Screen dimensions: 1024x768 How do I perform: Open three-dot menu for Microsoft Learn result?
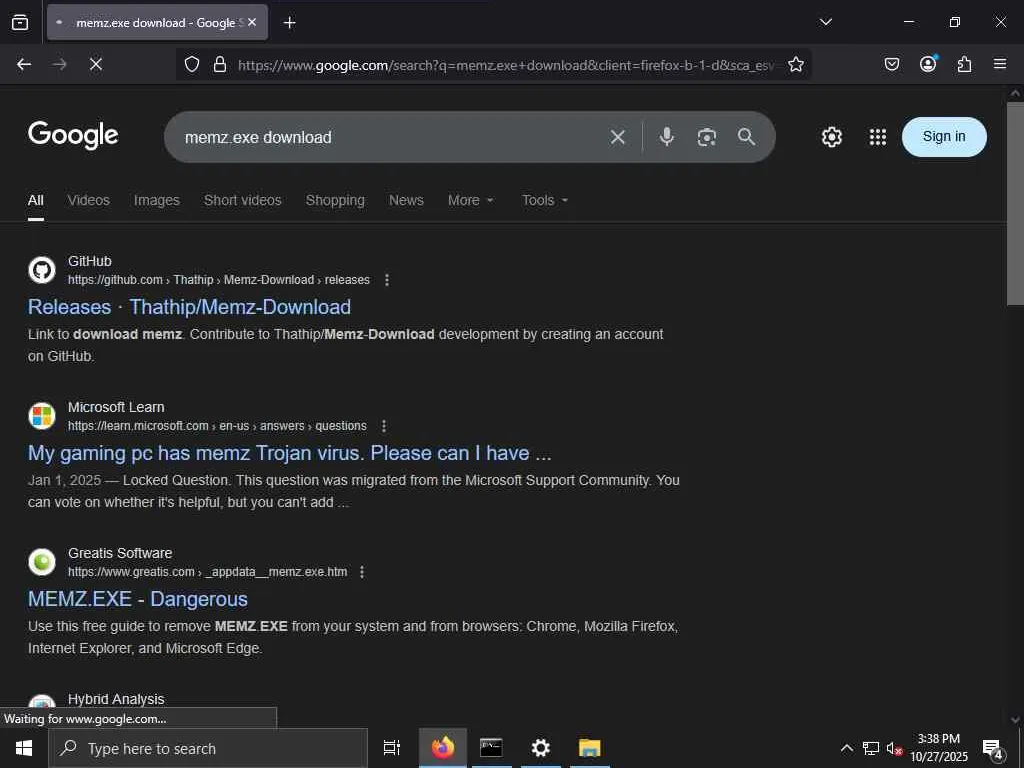point(384,426)
